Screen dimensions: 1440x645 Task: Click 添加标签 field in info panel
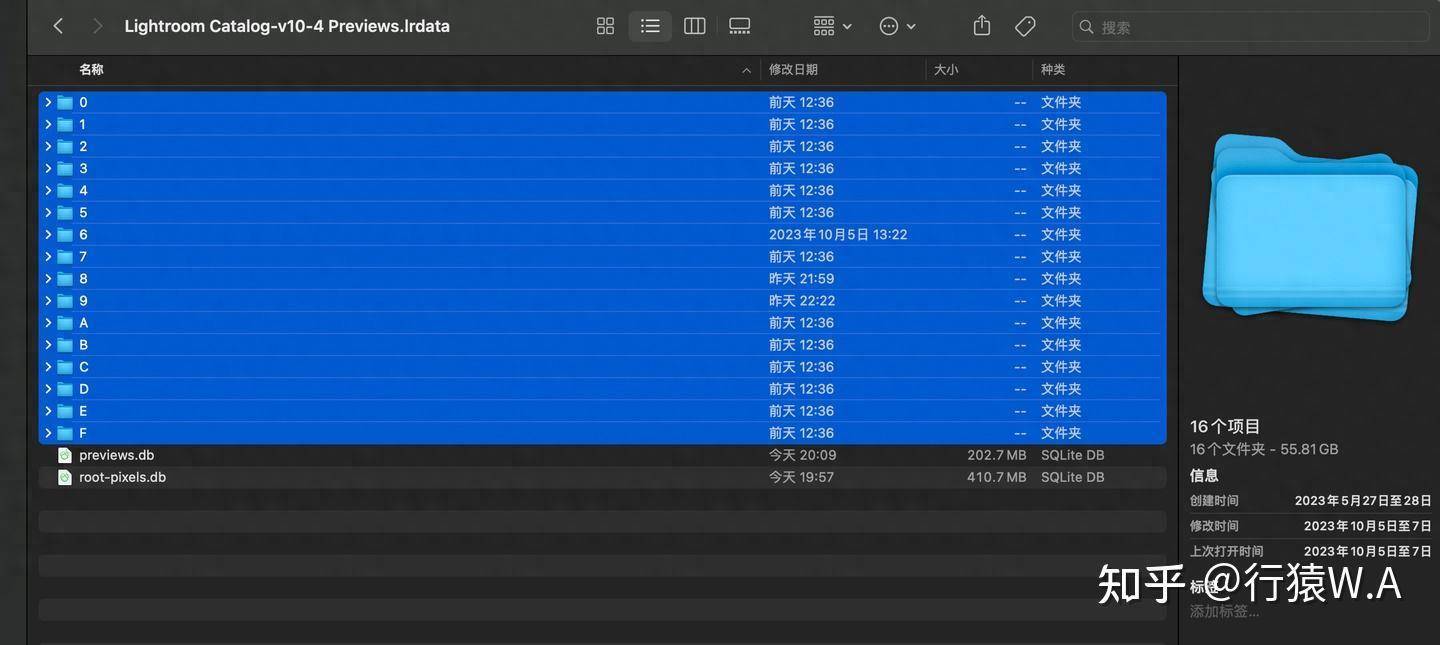1224,611
